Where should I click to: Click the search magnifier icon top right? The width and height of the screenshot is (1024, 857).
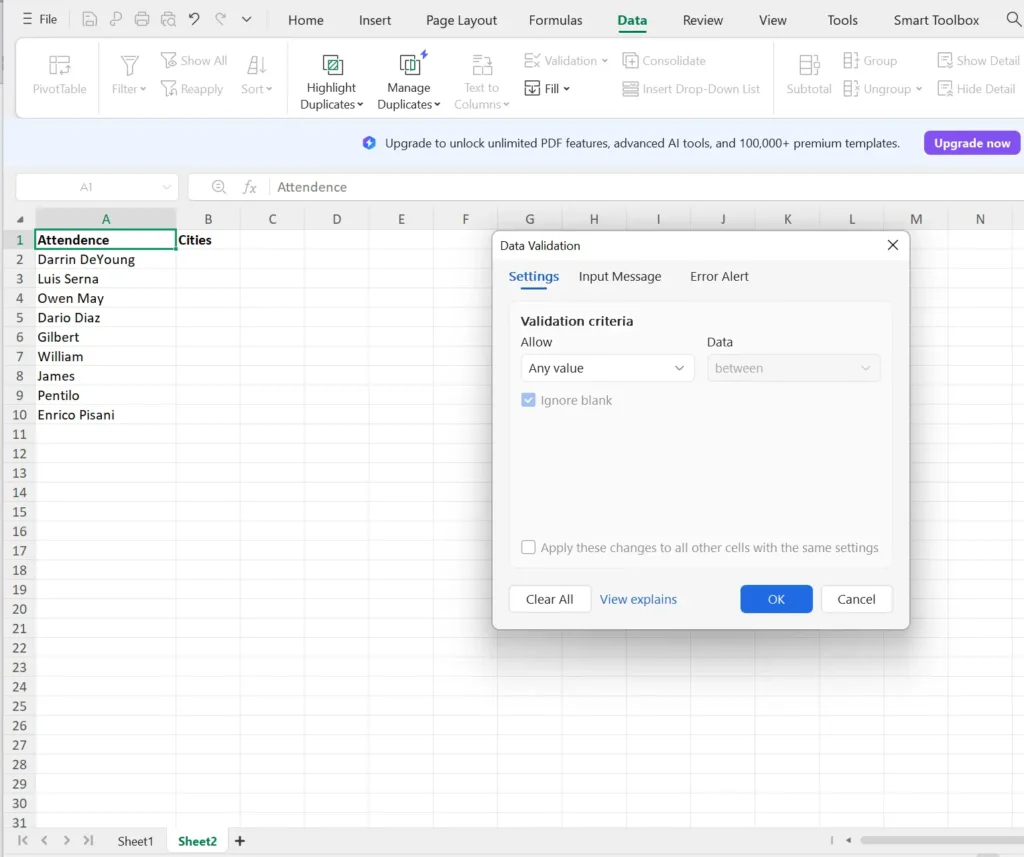tap(1013, 19)
